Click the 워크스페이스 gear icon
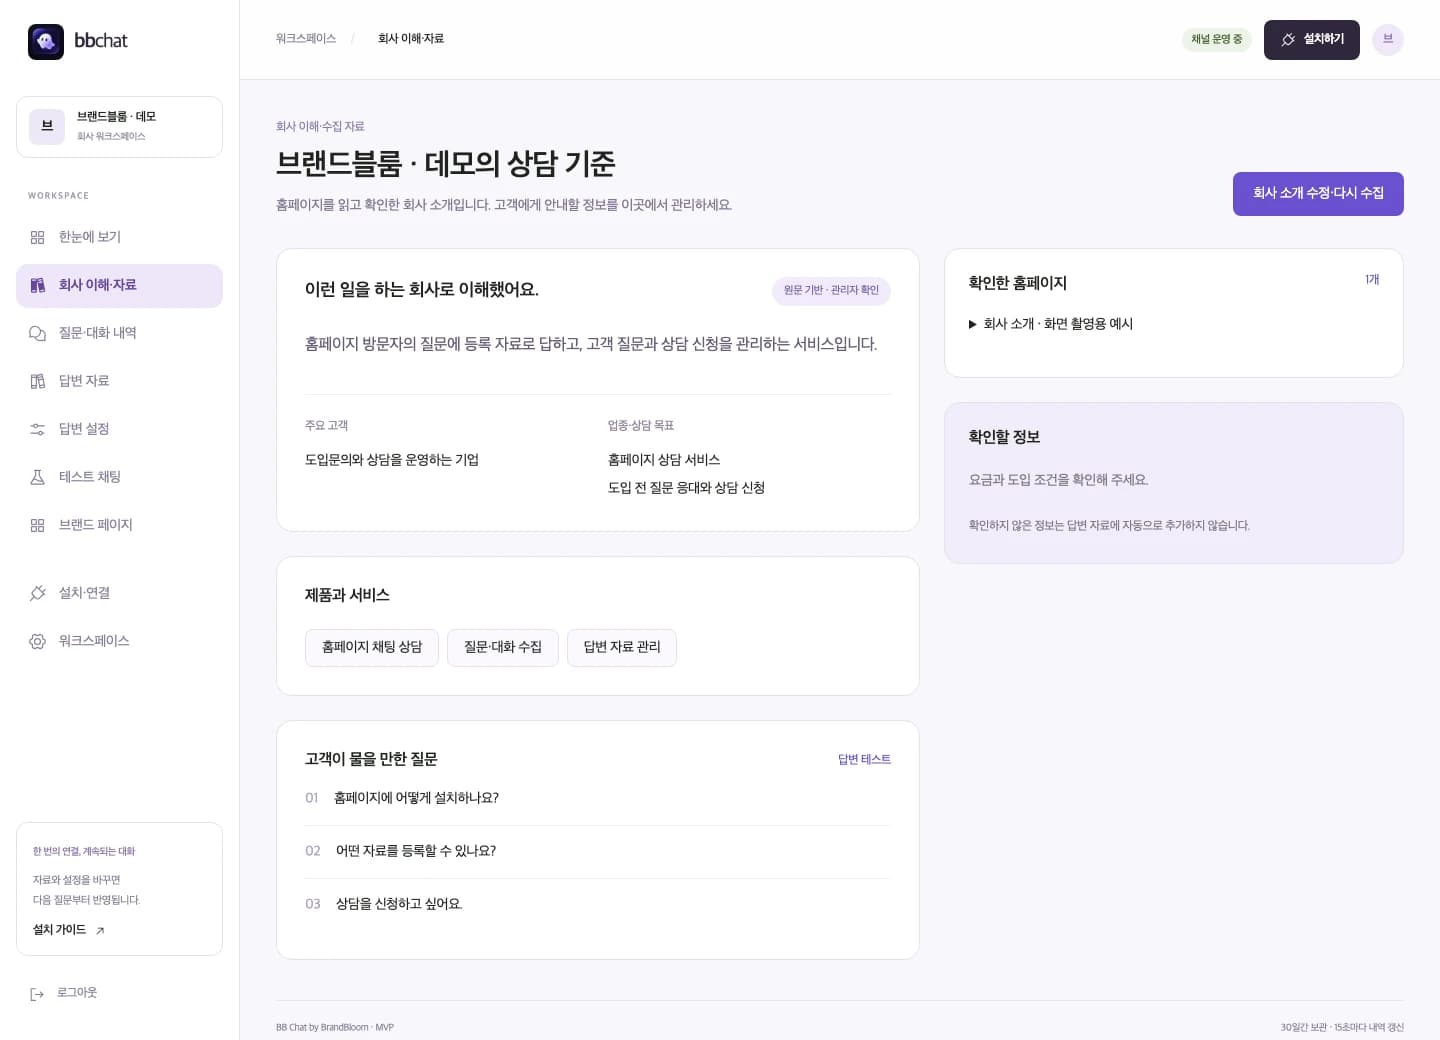The height and width of the screenshot is (1040, 1440). click(x=37, y=641)
